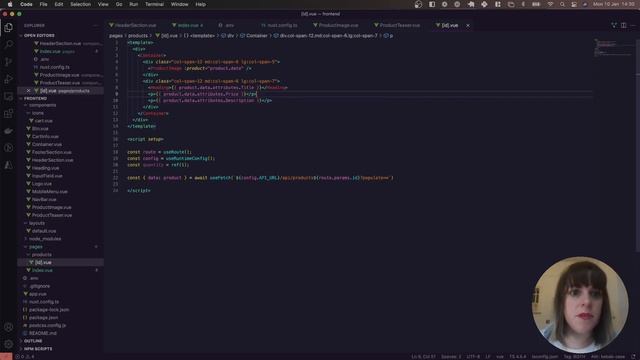Image resolution: width=640 pixels, height=360 pixels.
Task: Open the Manage gear icon
Action: pos(9,344)
